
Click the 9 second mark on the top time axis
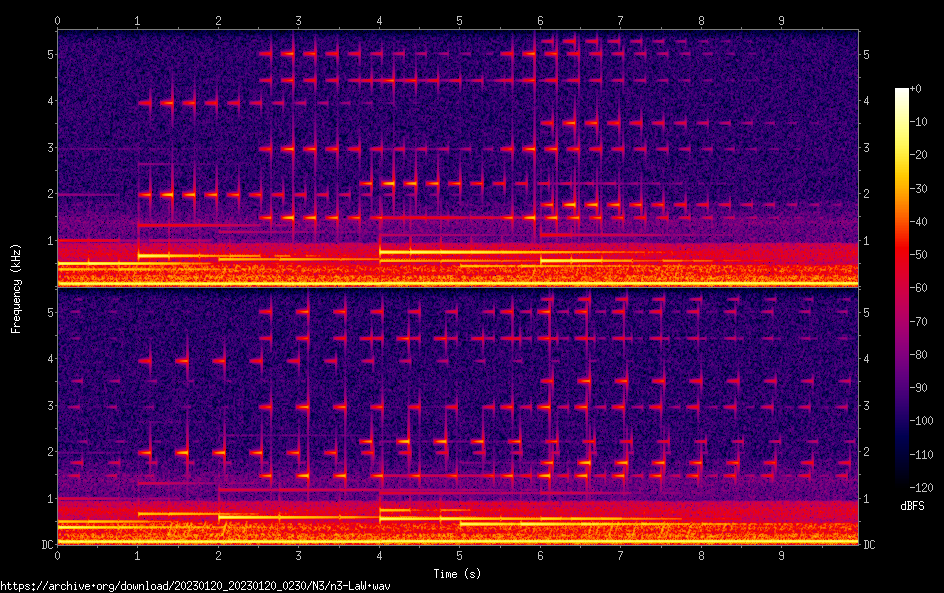click(782, 20)
